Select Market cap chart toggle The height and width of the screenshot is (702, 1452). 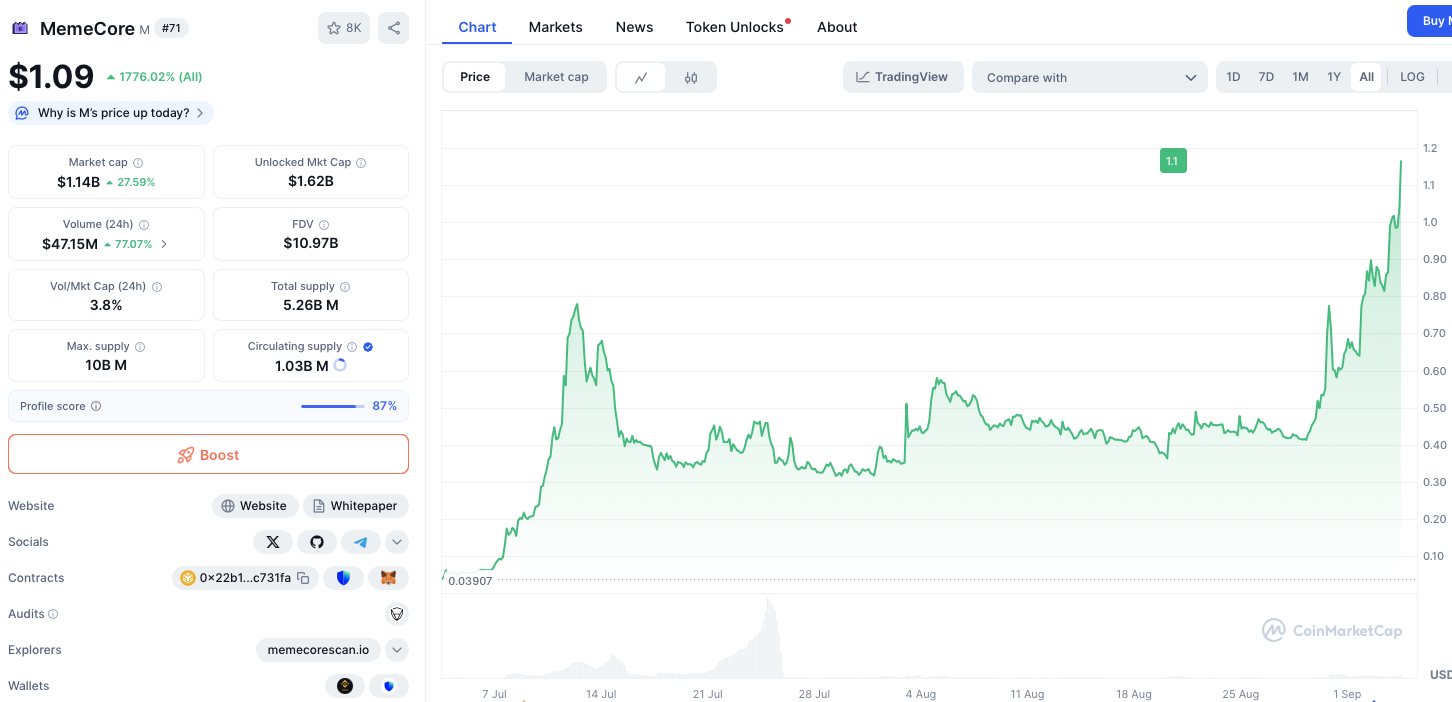click(556, 77)
